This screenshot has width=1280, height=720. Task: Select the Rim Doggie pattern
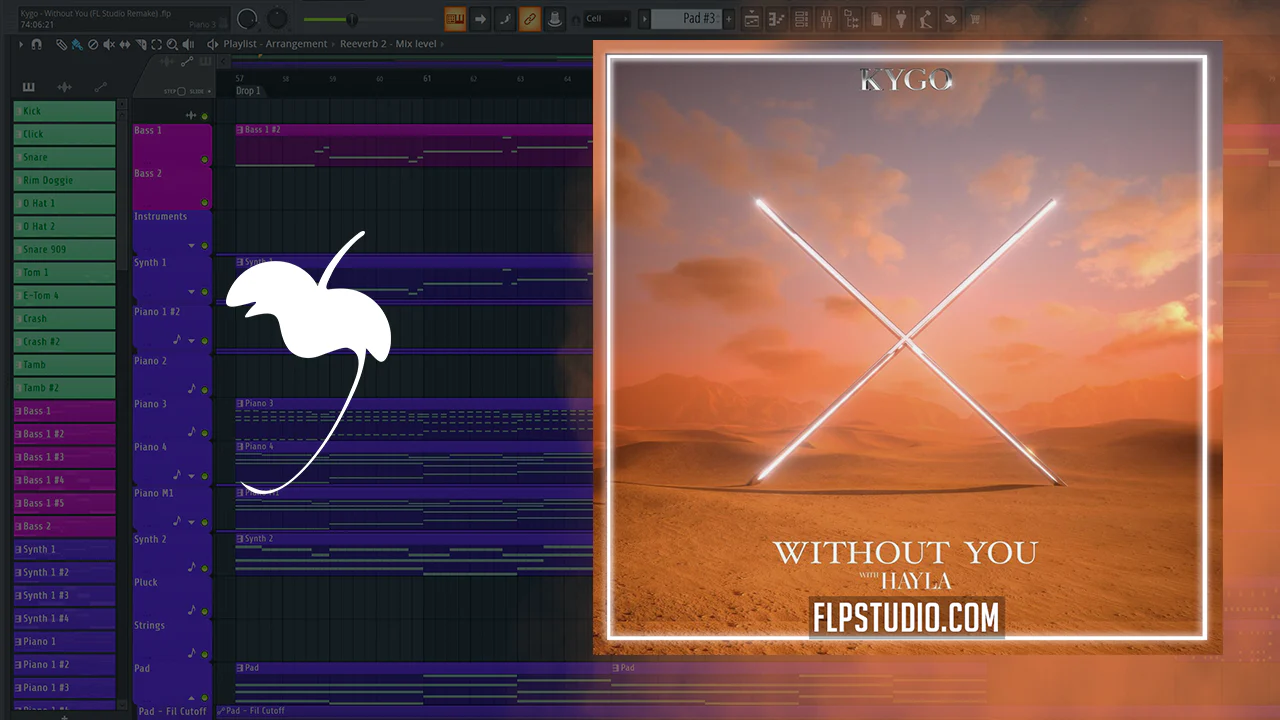tap(65, 180)
